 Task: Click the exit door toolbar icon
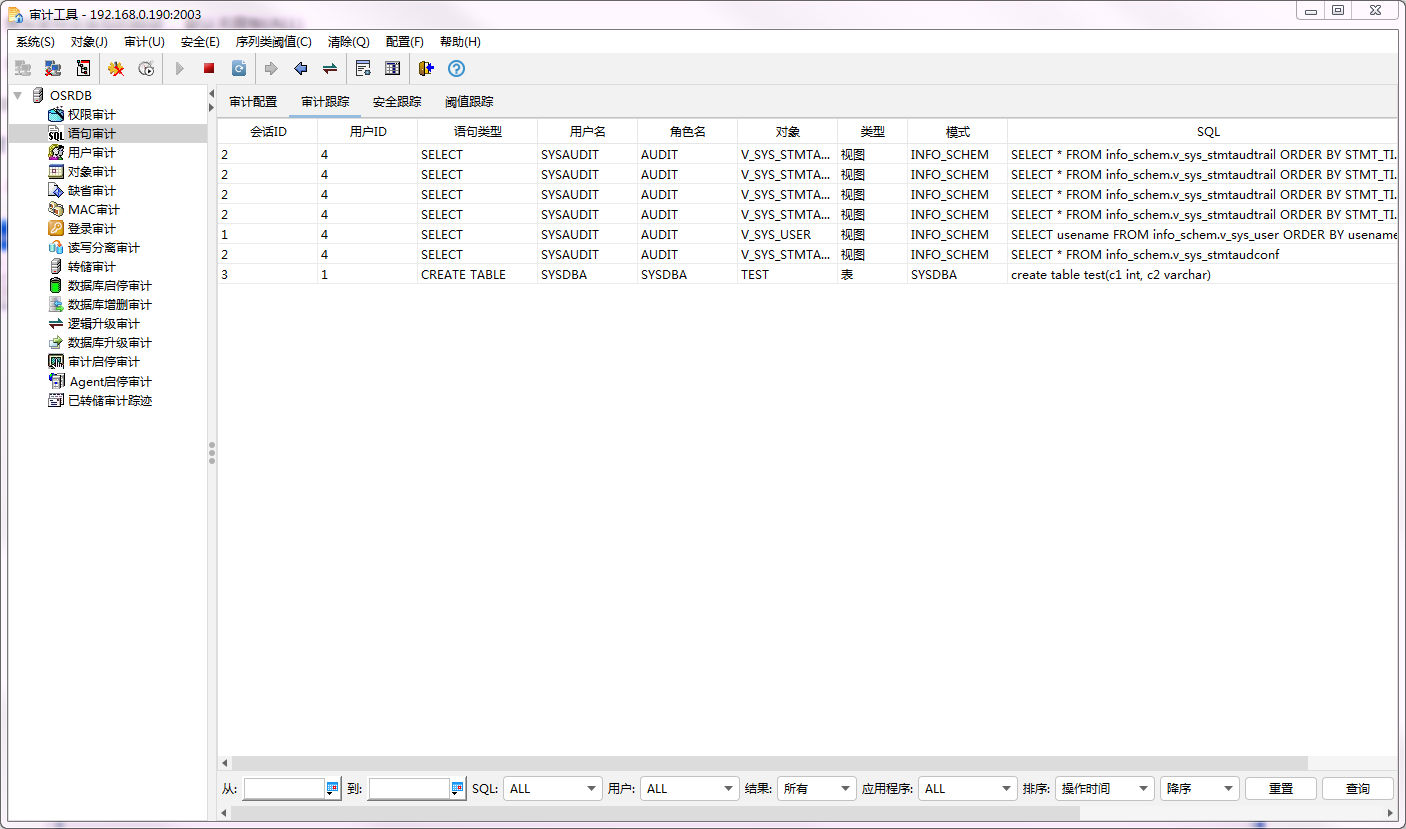pyautogui.click(x=426, y=68)
